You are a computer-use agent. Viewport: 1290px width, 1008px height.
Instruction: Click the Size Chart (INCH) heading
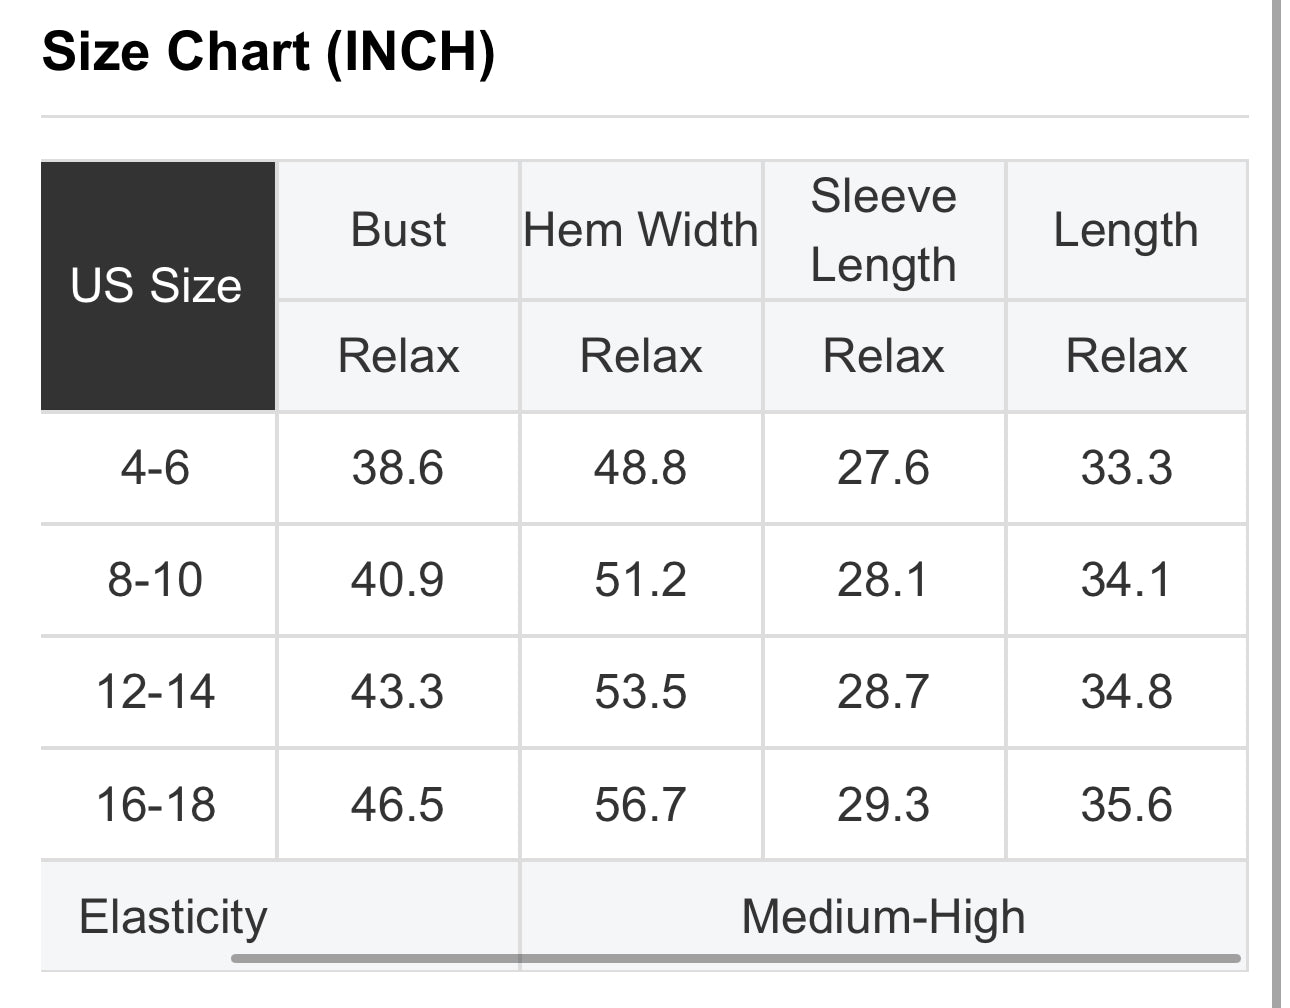[268, 51]
